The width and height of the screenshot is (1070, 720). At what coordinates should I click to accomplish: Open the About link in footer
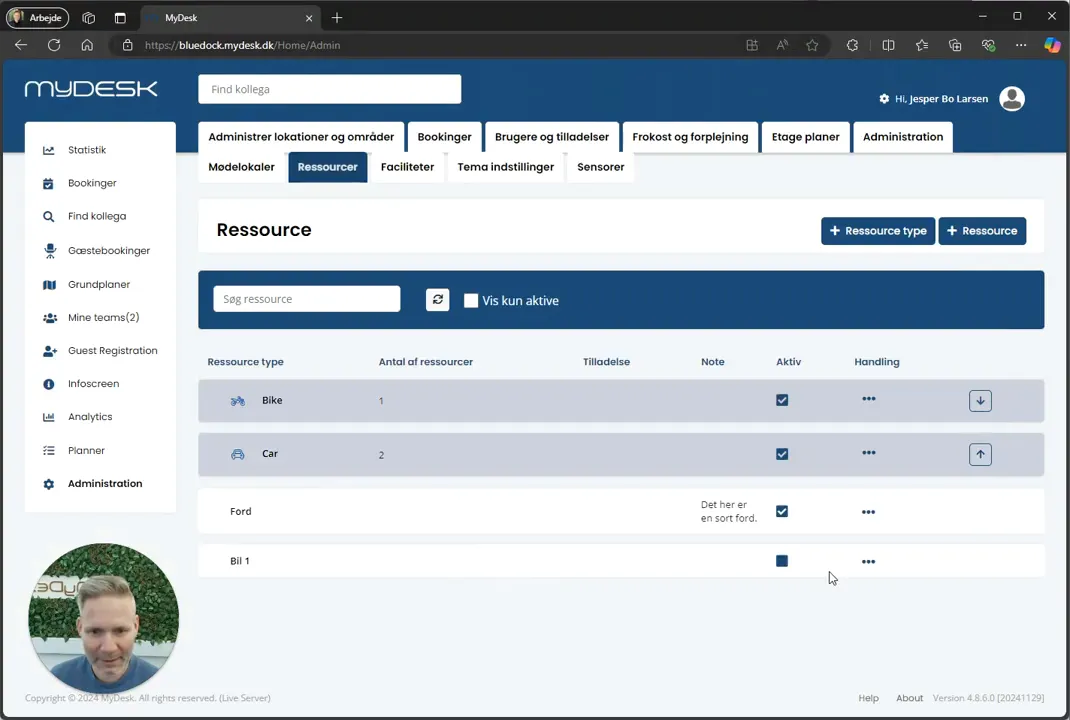click(910, 698)
